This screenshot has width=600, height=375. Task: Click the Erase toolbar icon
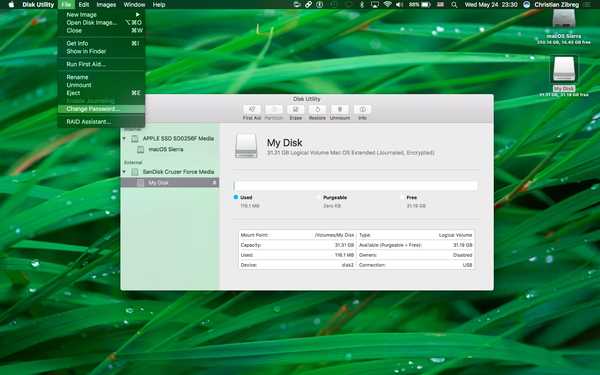click(x=295, y=109)
